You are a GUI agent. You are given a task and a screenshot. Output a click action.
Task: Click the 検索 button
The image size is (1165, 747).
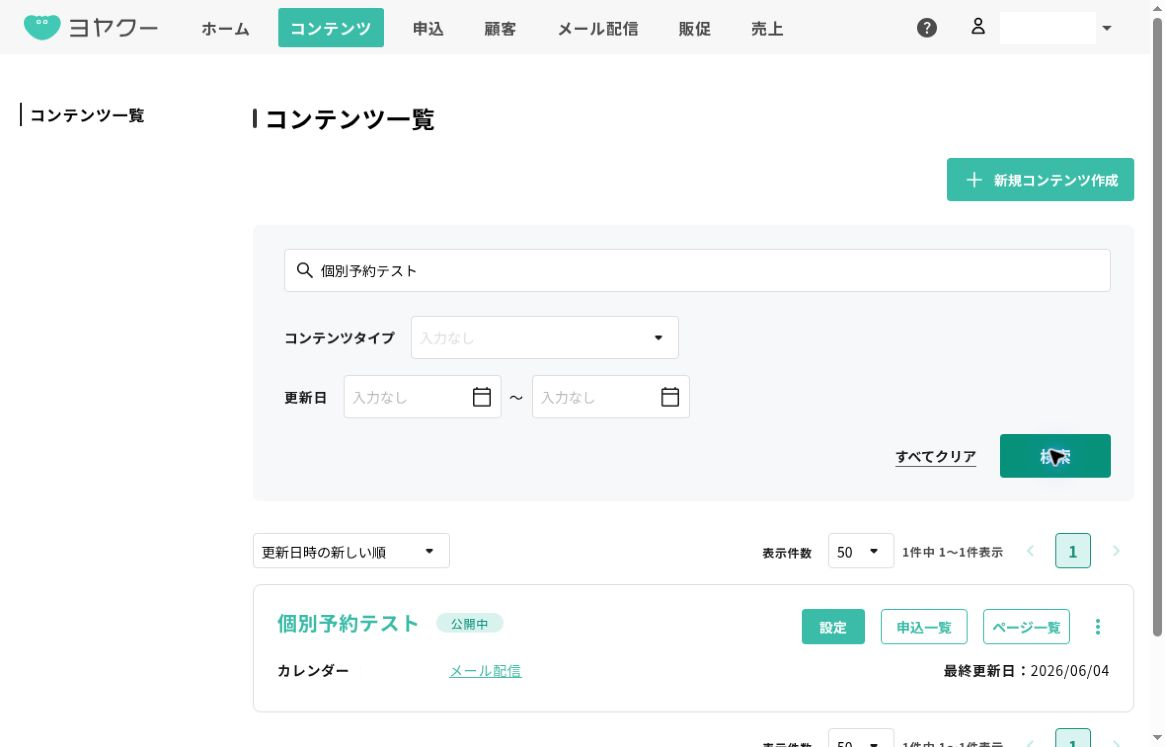click(x=1054, y=456)
